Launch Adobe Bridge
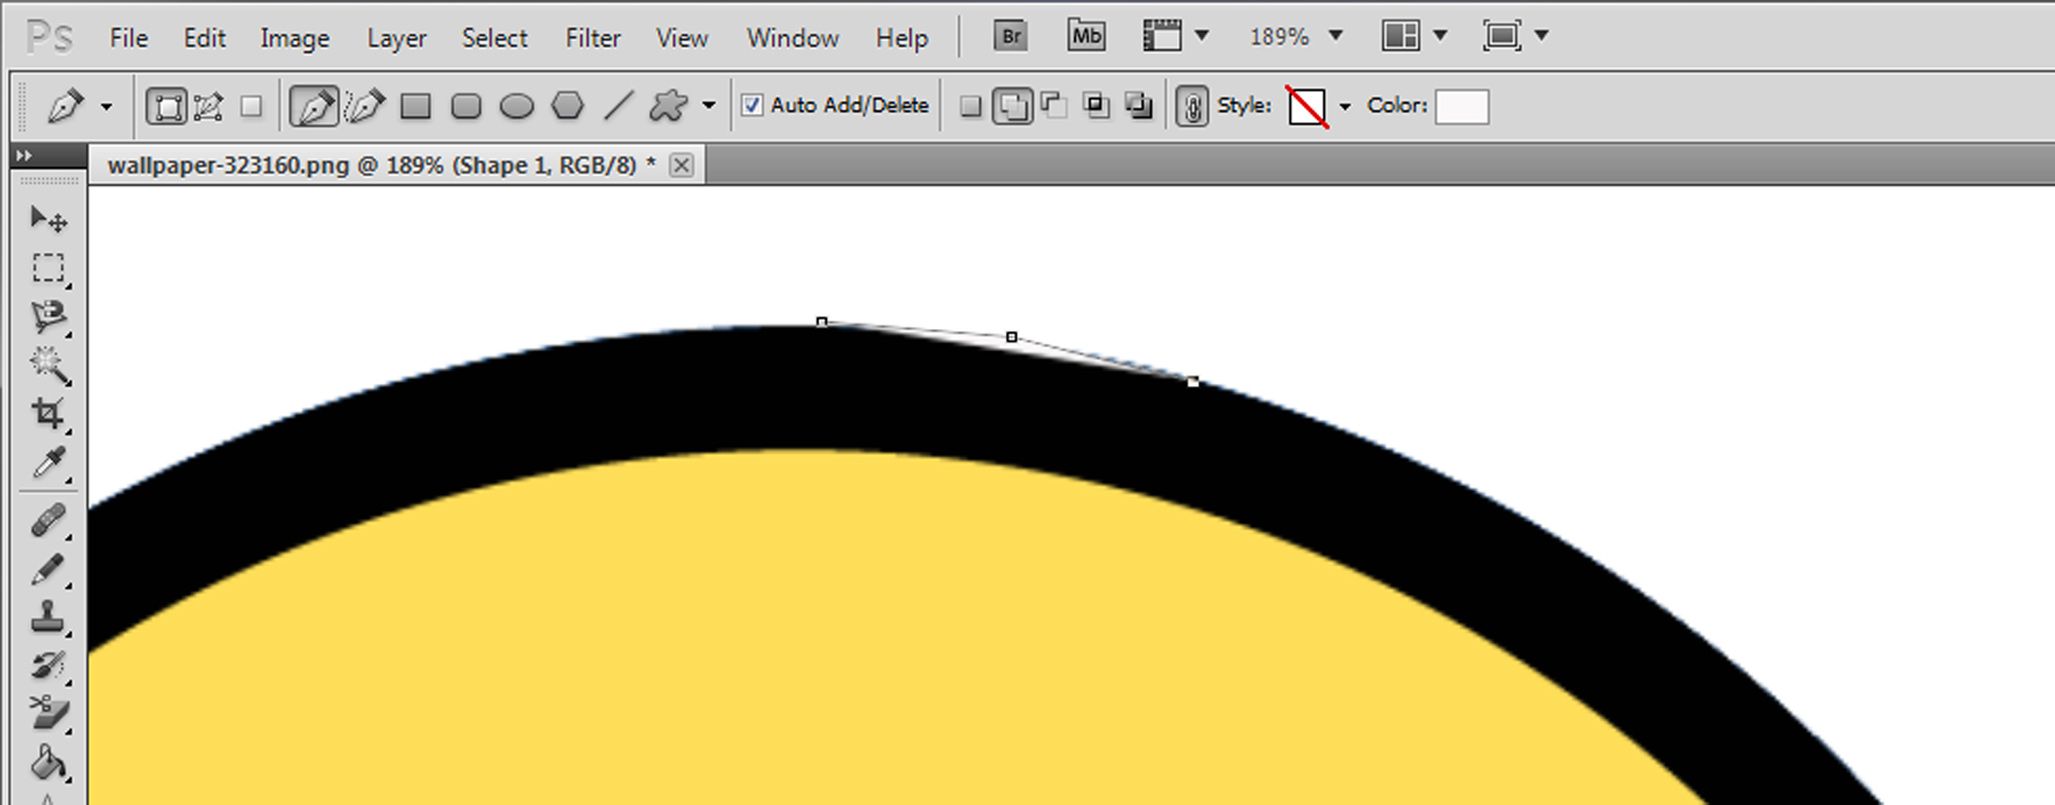Image resolution: width=2055 pixels, height=805 pixels. (x=1010, y=36)
